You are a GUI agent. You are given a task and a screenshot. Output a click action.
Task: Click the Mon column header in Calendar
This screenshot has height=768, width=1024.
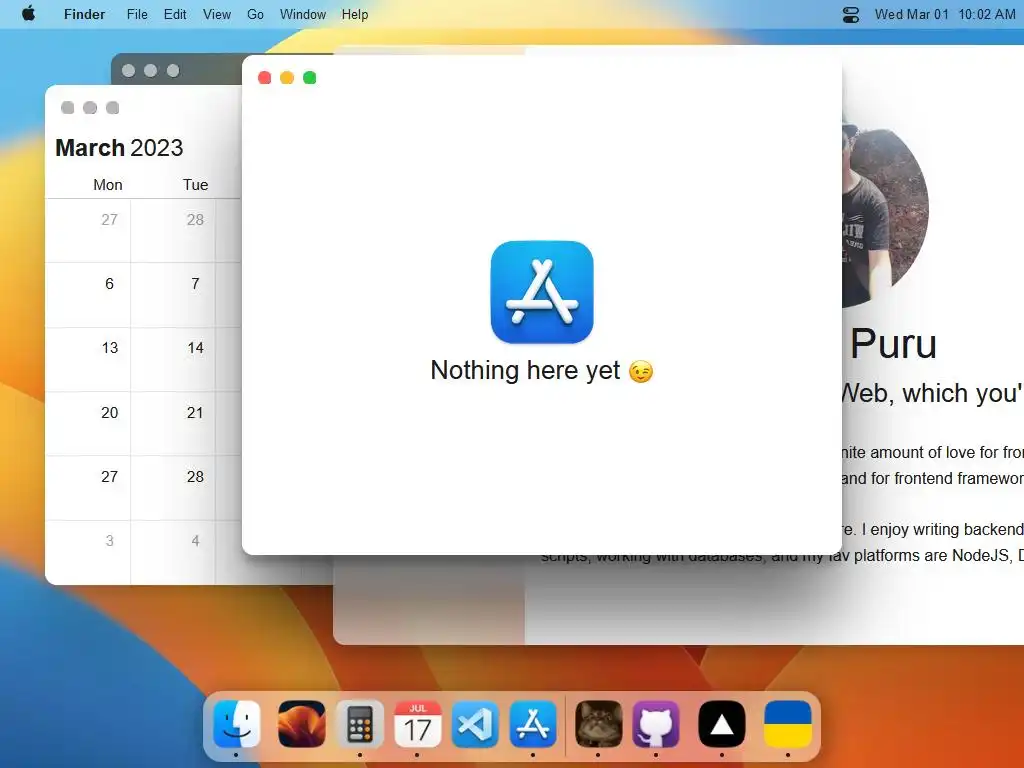[x=108, y=185]
